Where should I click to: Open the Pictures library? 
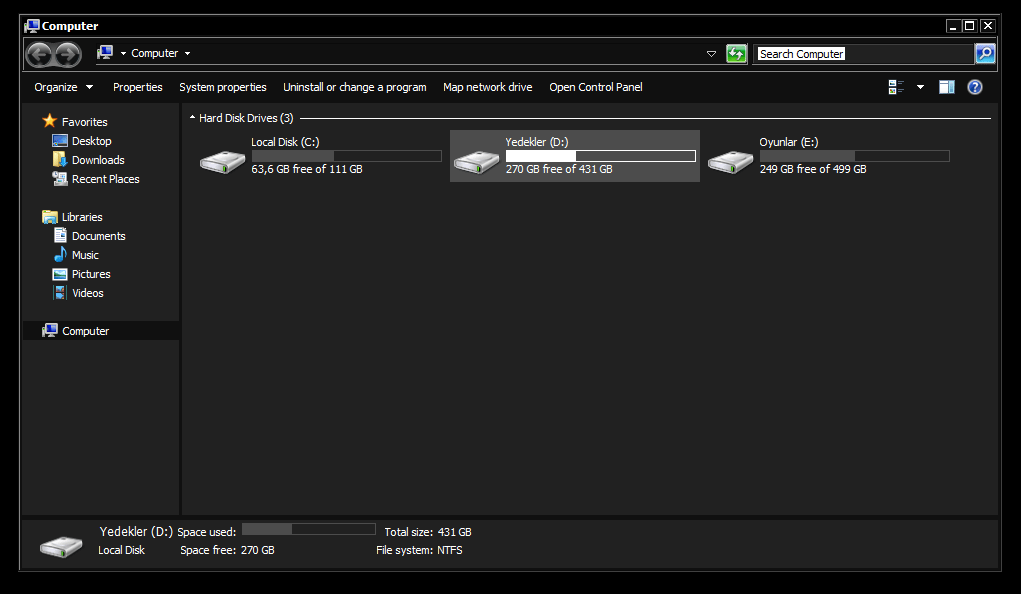point(91,274)
